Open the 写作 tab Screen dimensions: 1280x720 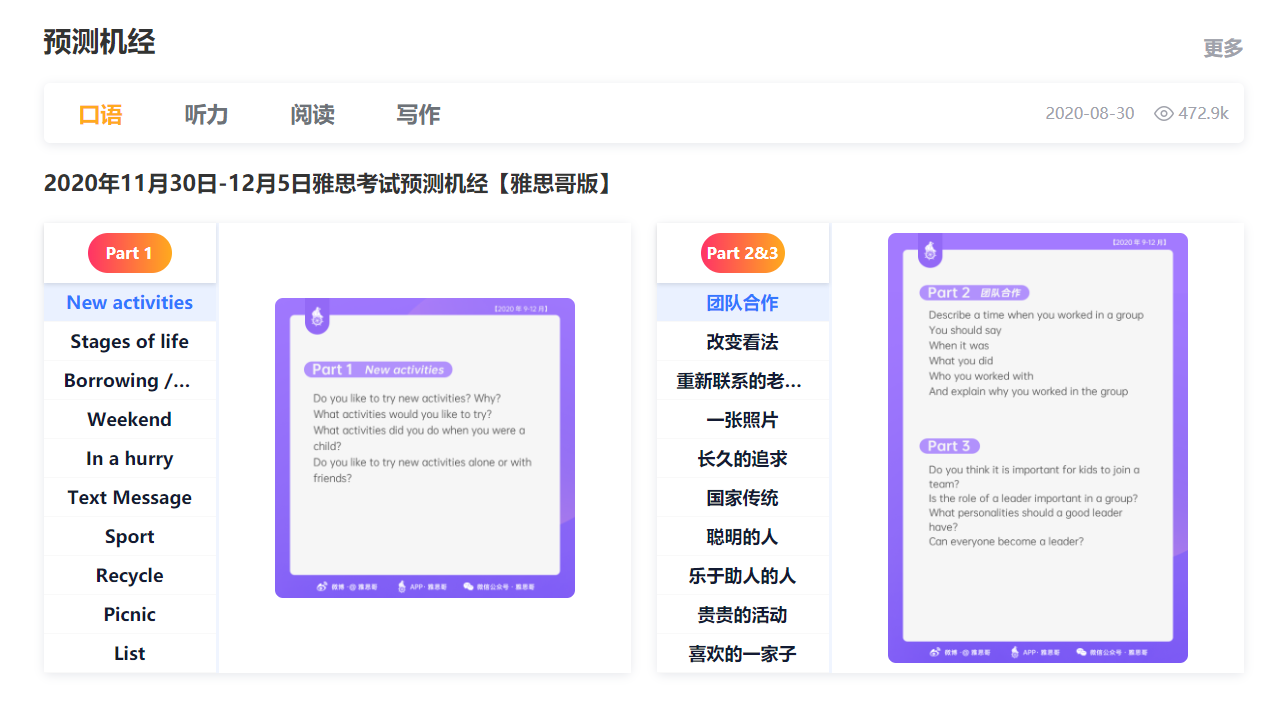(417, 114)
